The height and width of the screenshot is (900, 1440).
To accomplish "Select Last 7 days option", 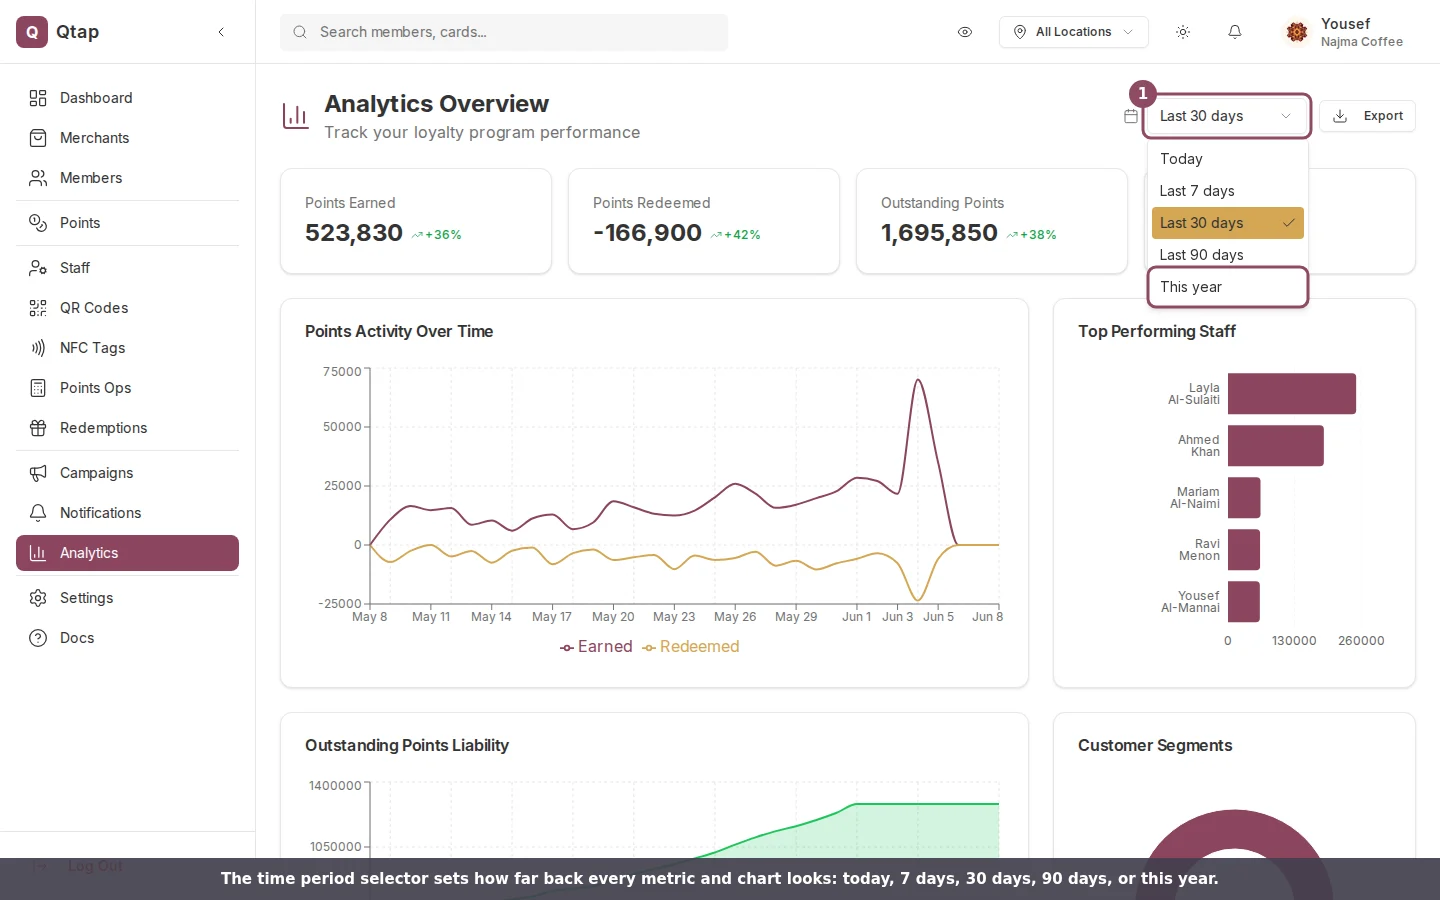I will [1228, 191].
